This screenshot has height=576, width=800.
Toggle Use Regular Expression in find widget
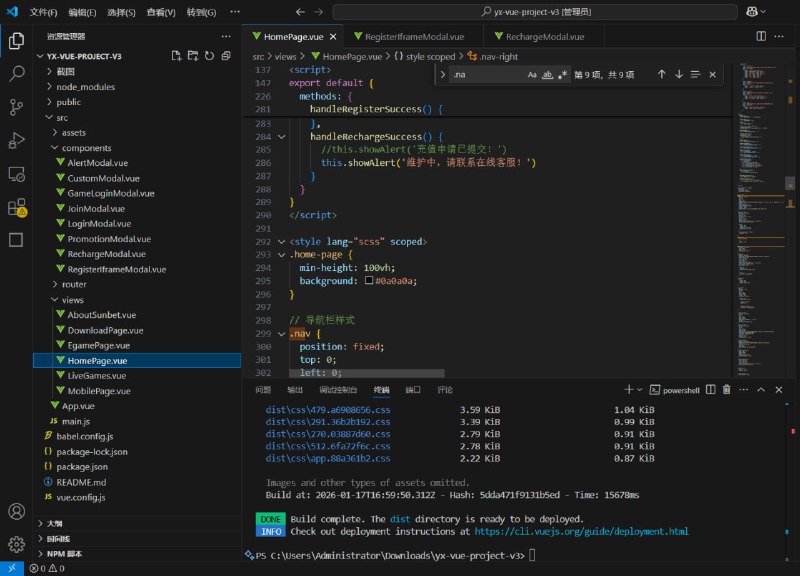[x=563, y=74]
